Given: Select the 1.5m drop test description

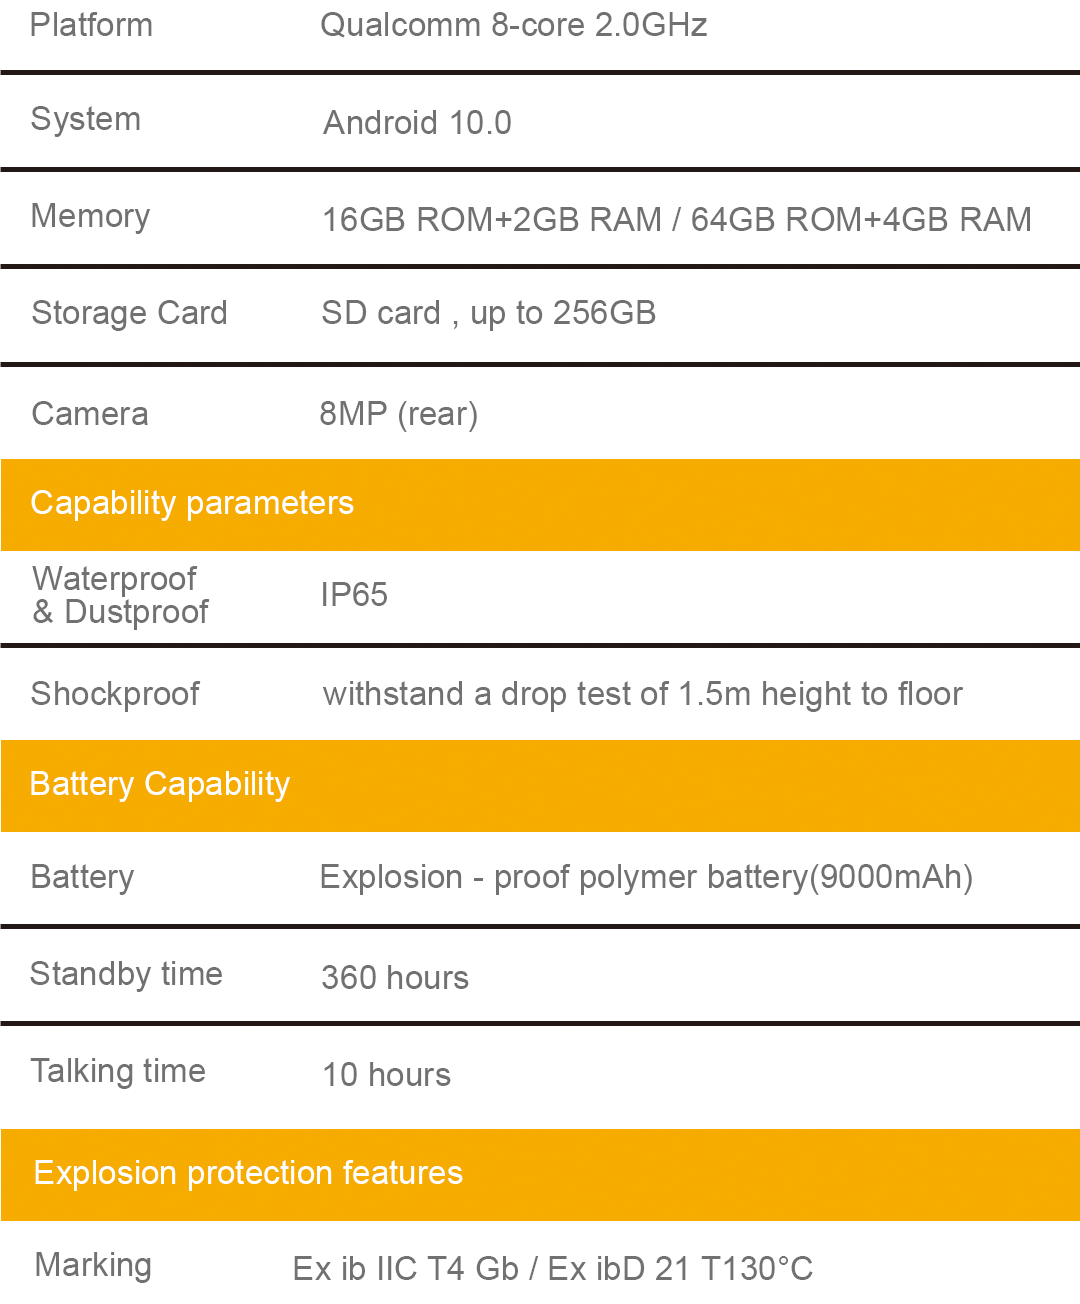Looking at the screenshot, I should [x=642, y=694].
